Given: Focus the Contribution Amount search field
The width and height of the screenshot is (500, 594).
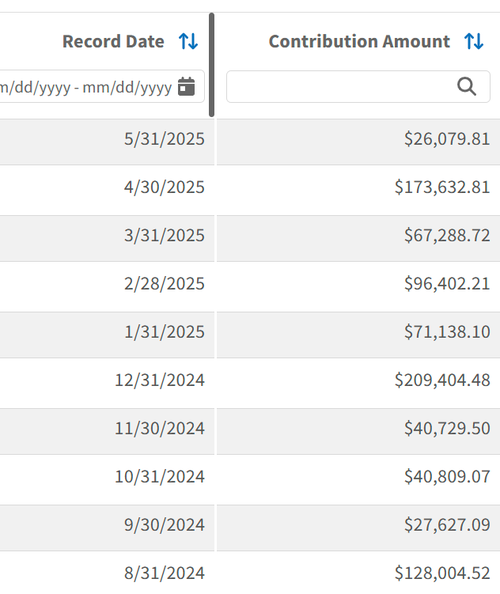Looking at the screenshot, I should pyautogui.click(x=358, y=86).
